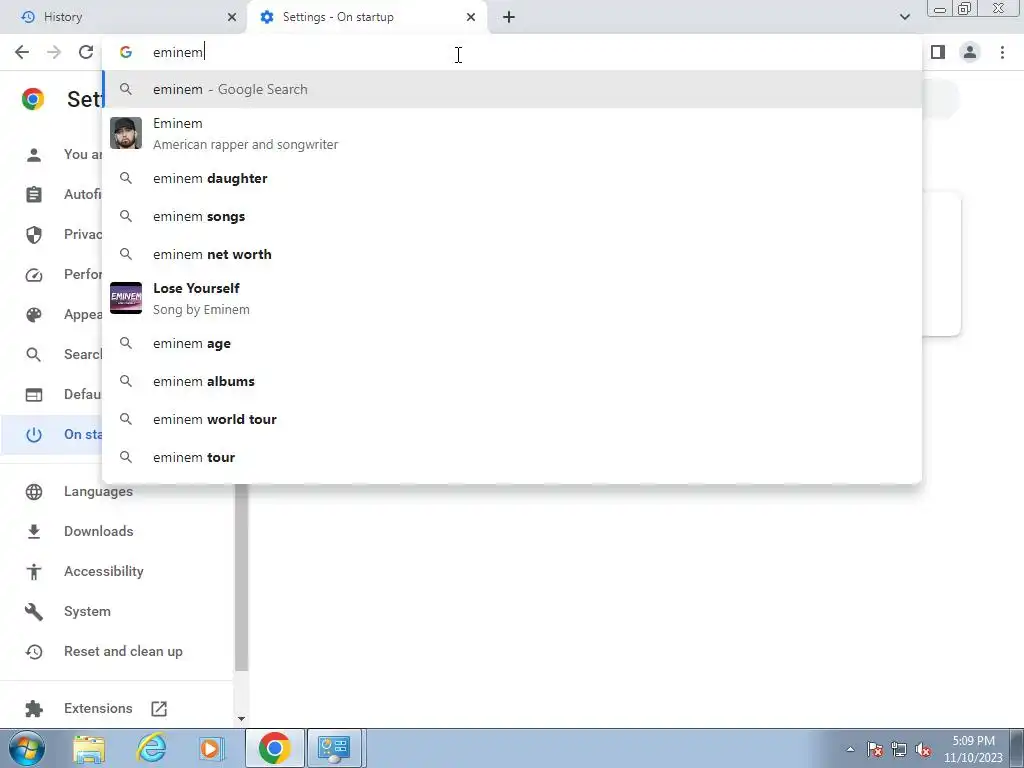Open Accessibility settings
Viewport: 1024px width, 768px height.
[104, 571]
